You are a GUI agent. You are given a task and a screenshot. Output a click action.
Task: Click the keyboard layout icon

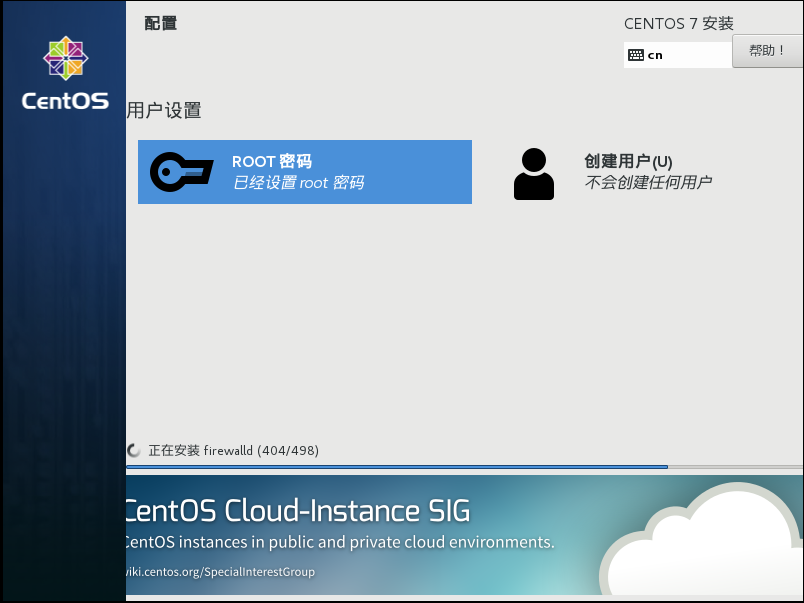tap(636, 55)
